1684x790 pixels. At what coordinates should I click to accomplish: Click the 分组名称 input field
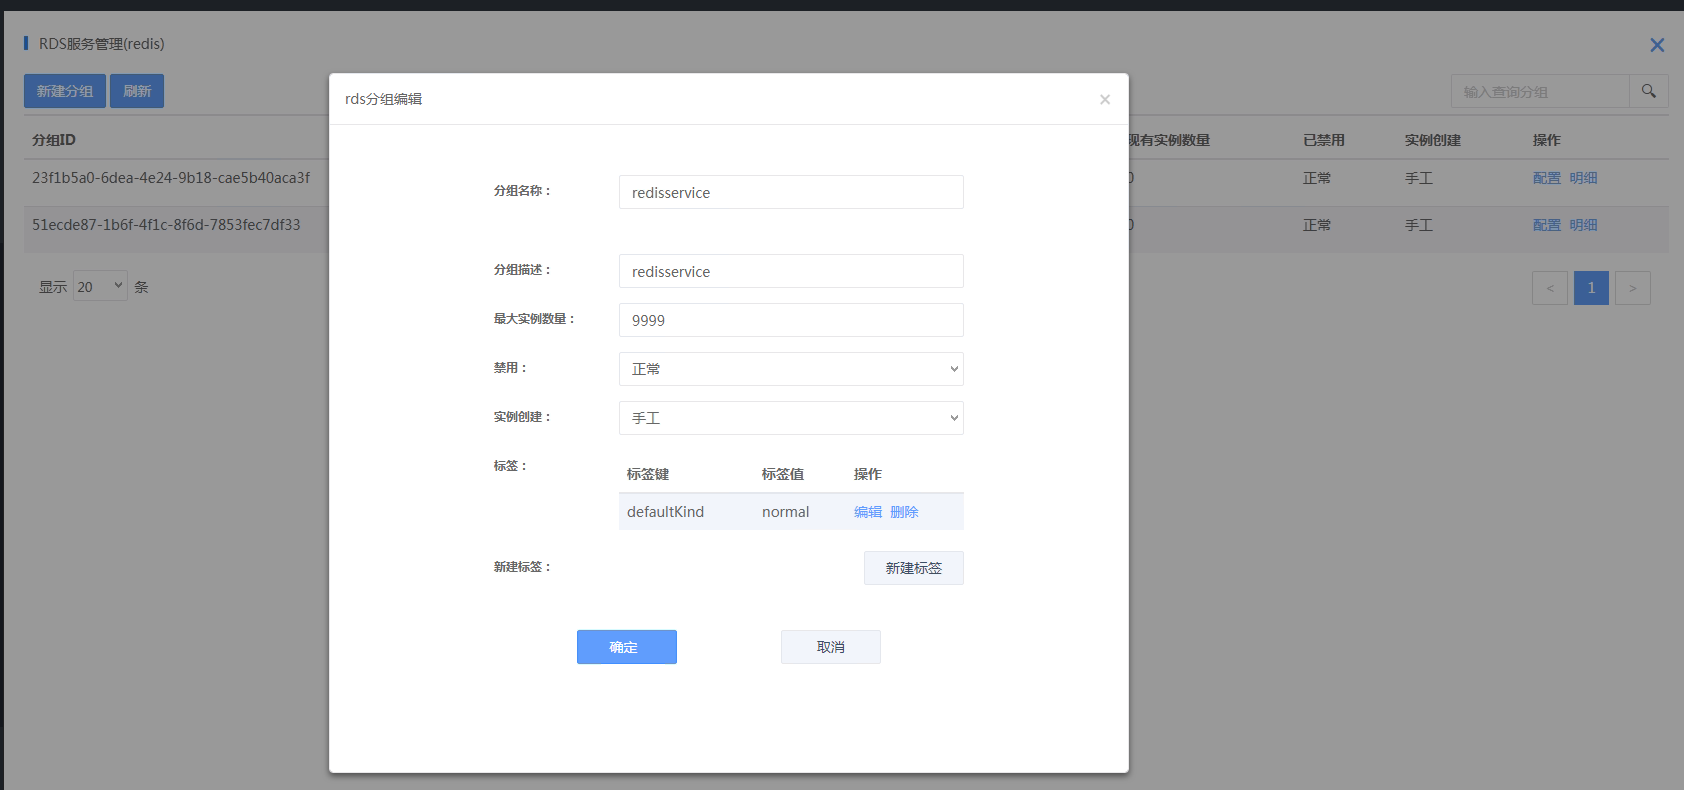[791, 192]
